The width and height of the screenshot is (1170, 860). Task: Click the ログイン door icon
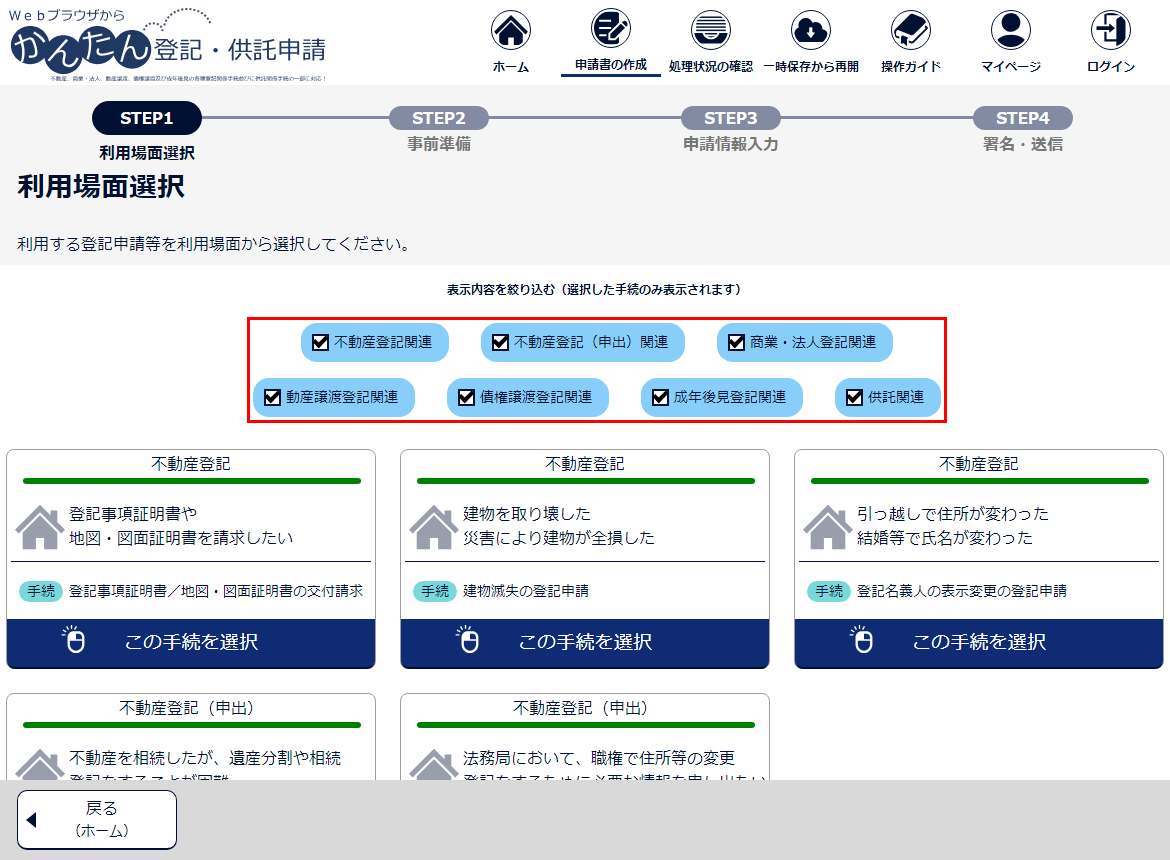[1111, 31]
